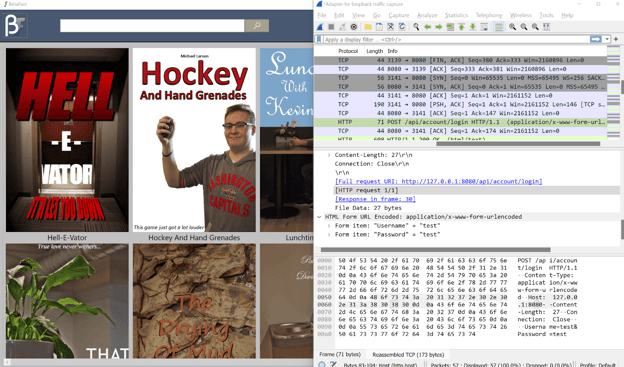Open the View menu
Screen dimensions: 624x367
pos(358,16)
